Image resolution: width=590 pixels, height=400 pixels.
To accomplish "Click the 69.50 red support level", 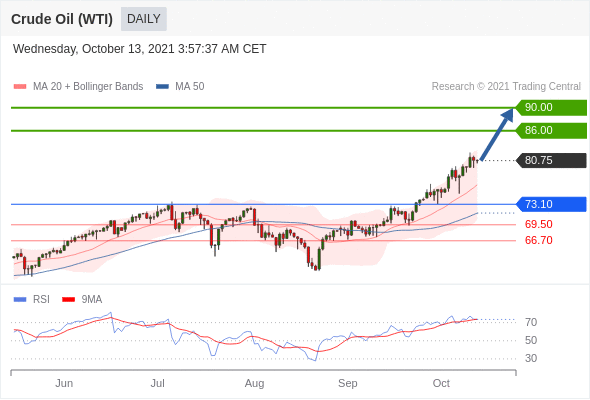I will (x=538, y=224).
